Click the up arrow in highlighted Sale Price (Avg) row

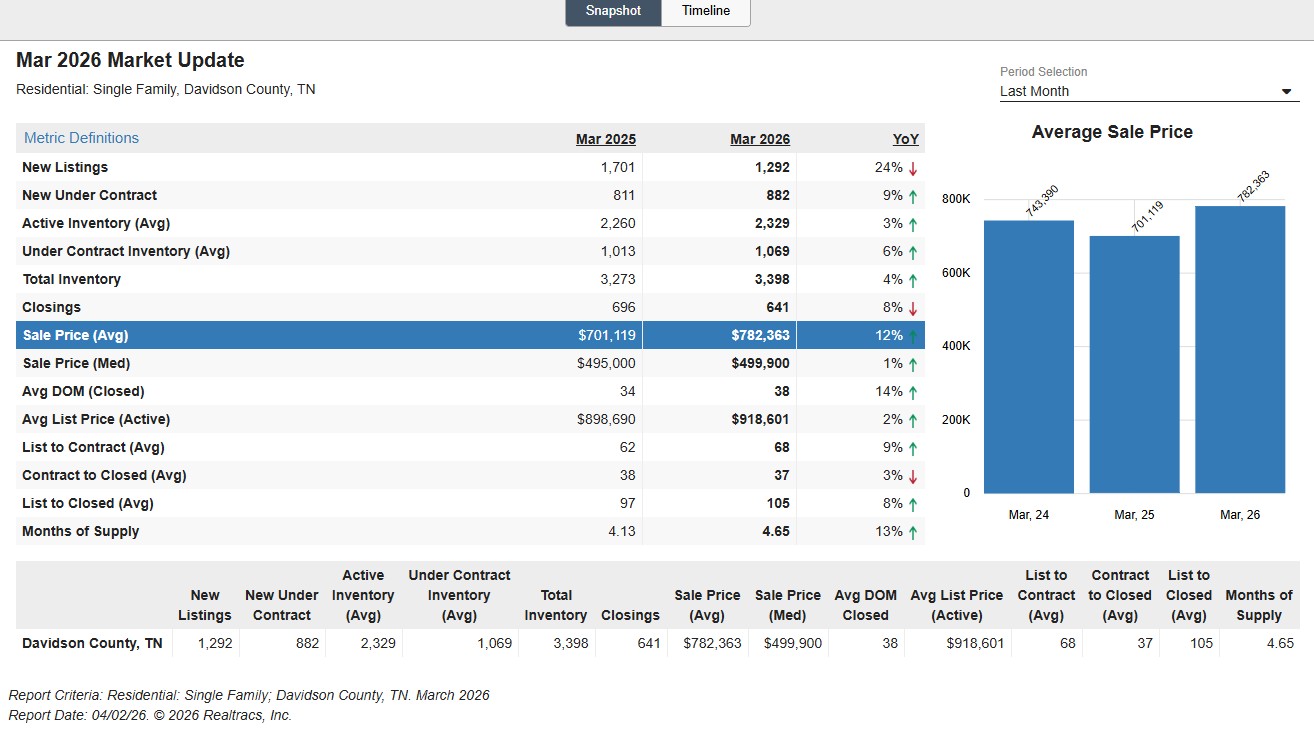point(913,336)
